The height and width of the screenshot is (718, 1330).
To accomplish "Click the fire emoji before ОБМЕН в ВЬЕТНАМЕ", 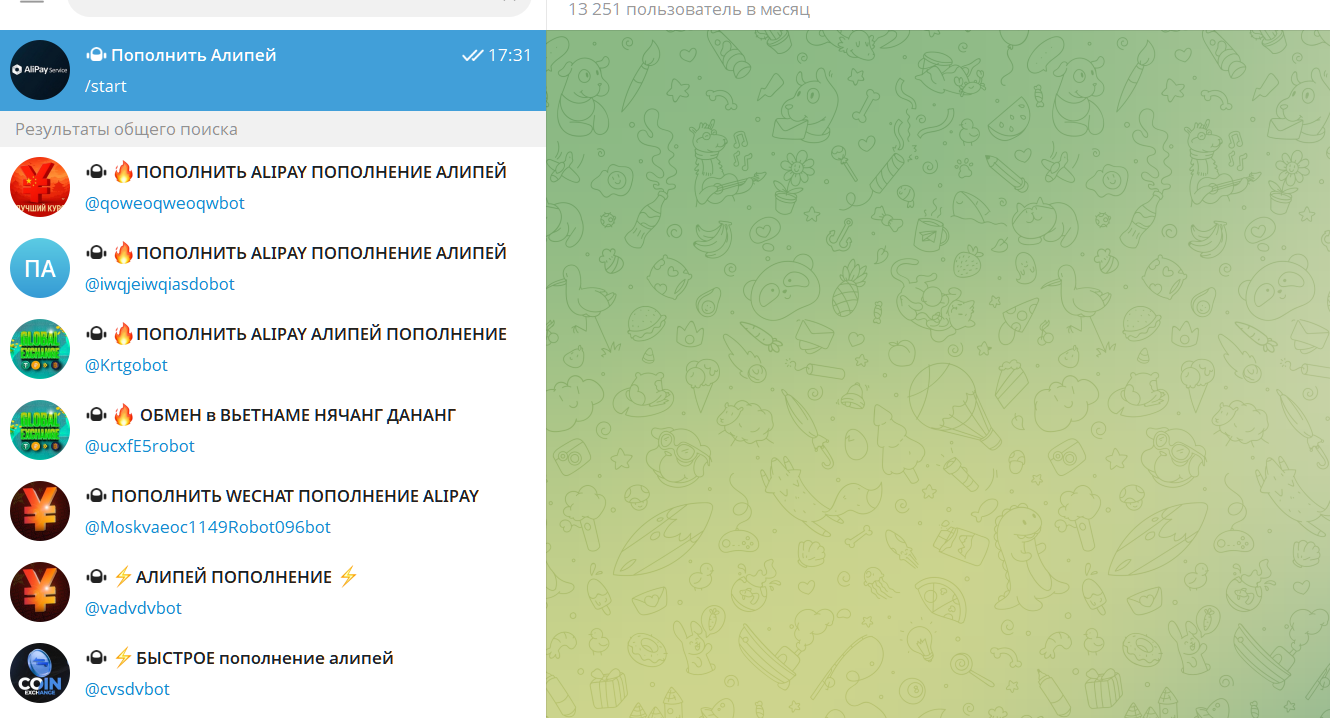I will tap(123, 415).
